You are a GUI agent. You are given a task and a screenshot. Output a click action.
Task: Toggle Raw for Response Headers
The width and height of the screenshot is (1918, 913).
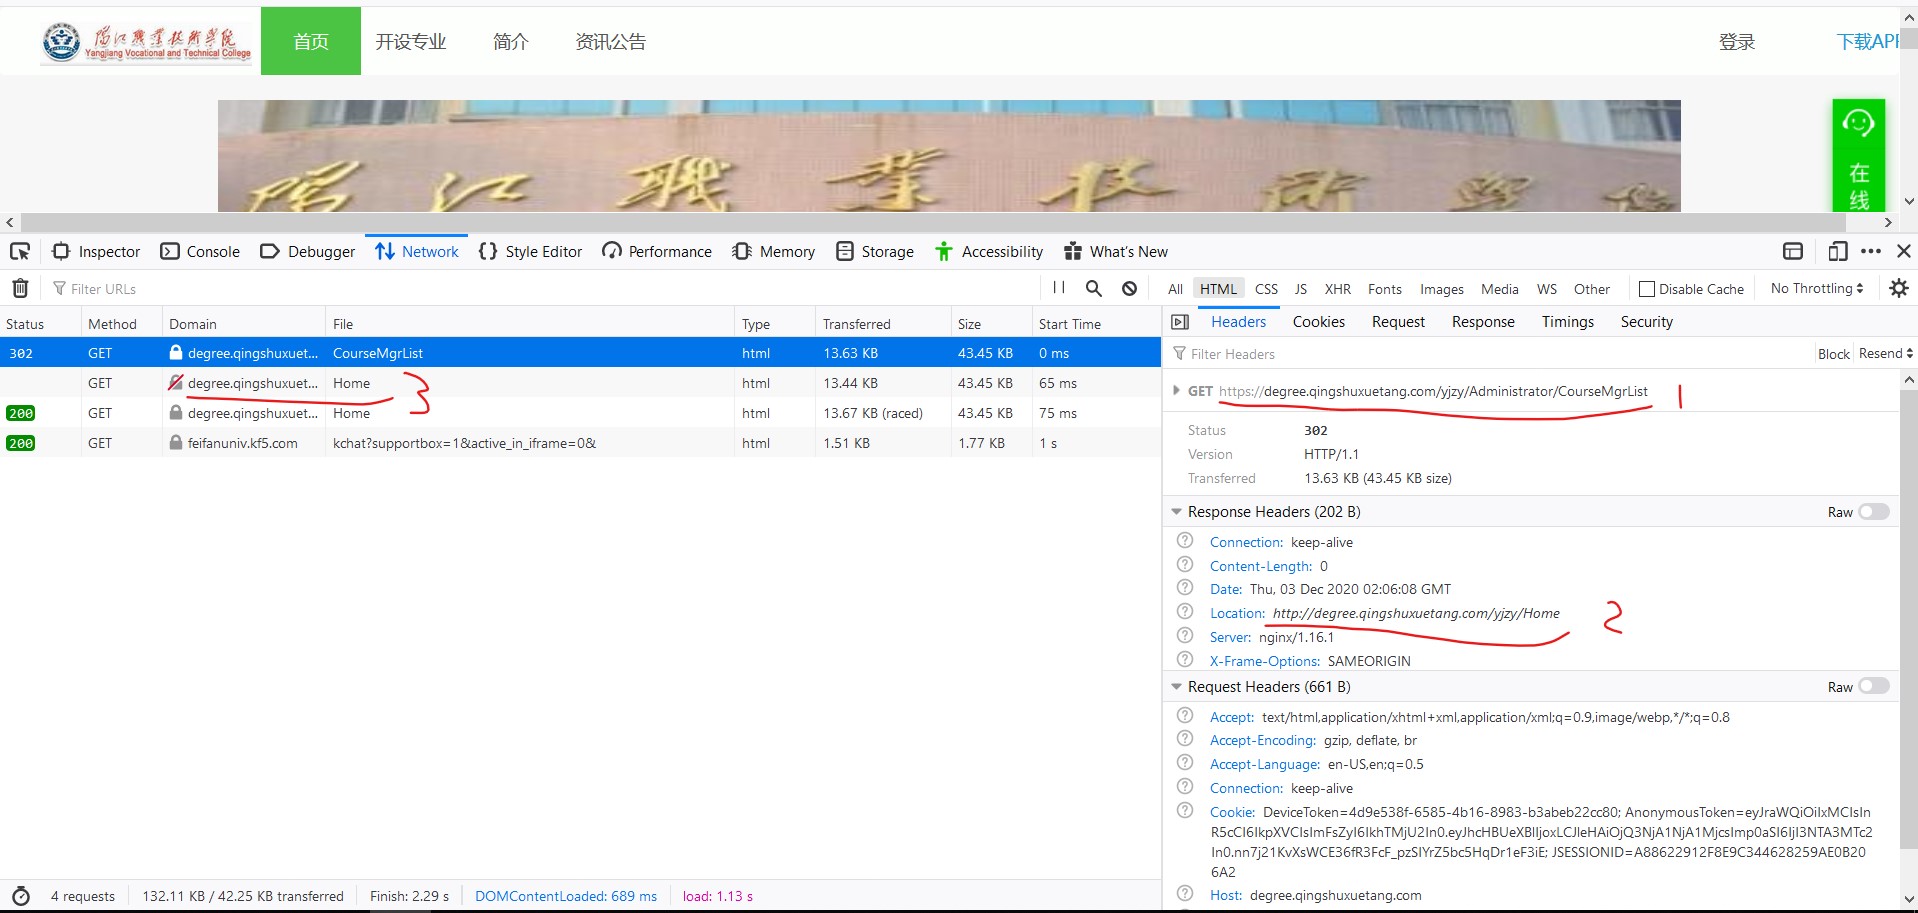1873,512
